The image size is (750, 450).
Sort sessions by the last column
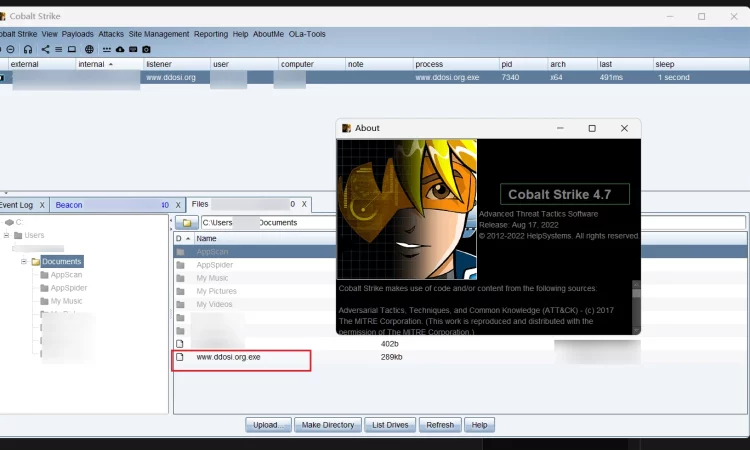pos(624,64)
